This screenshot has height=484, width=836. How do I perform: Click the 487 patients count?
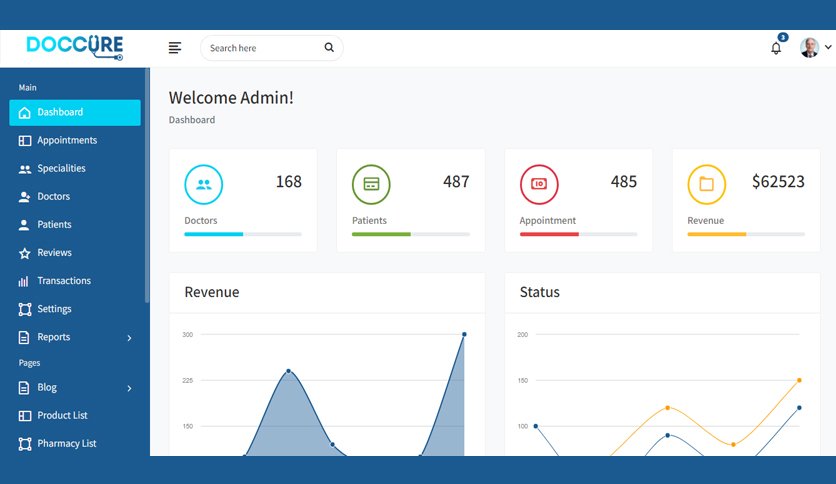coord(456,182)
